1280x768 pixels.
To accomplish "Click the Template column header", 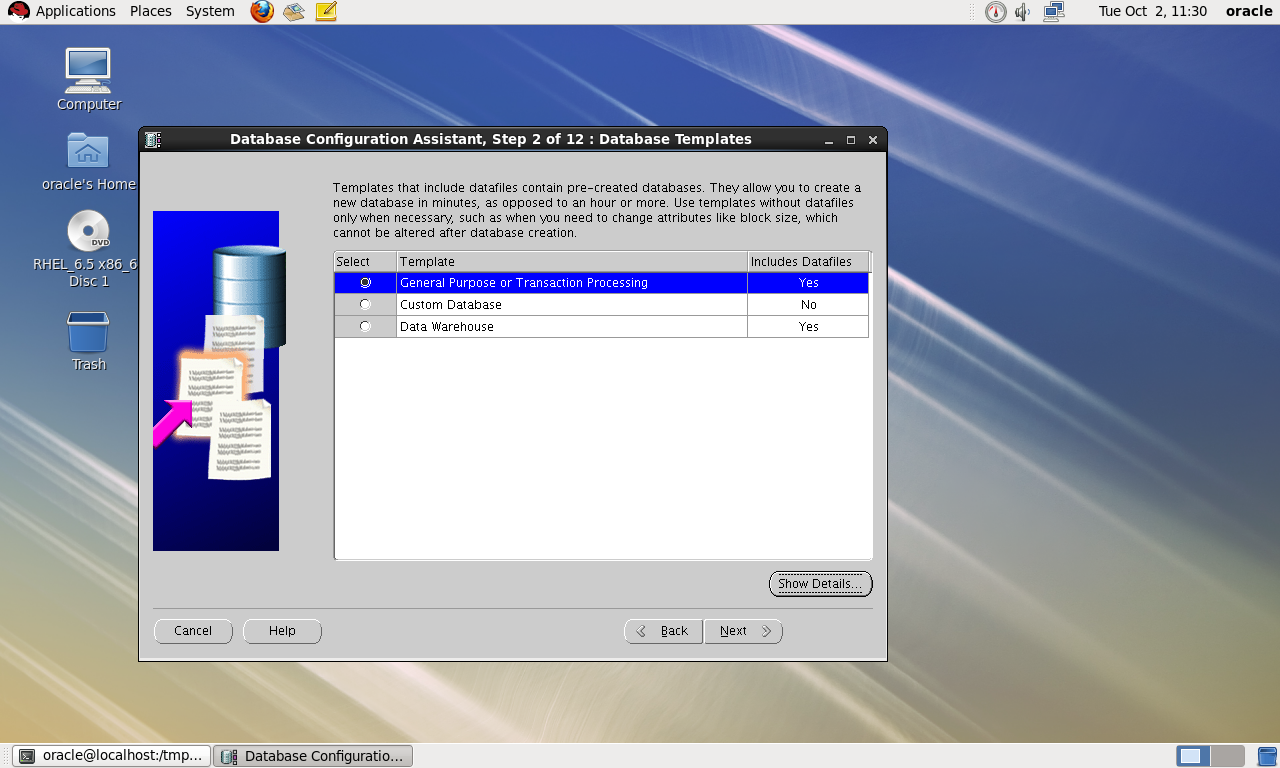I will (572, 262).
